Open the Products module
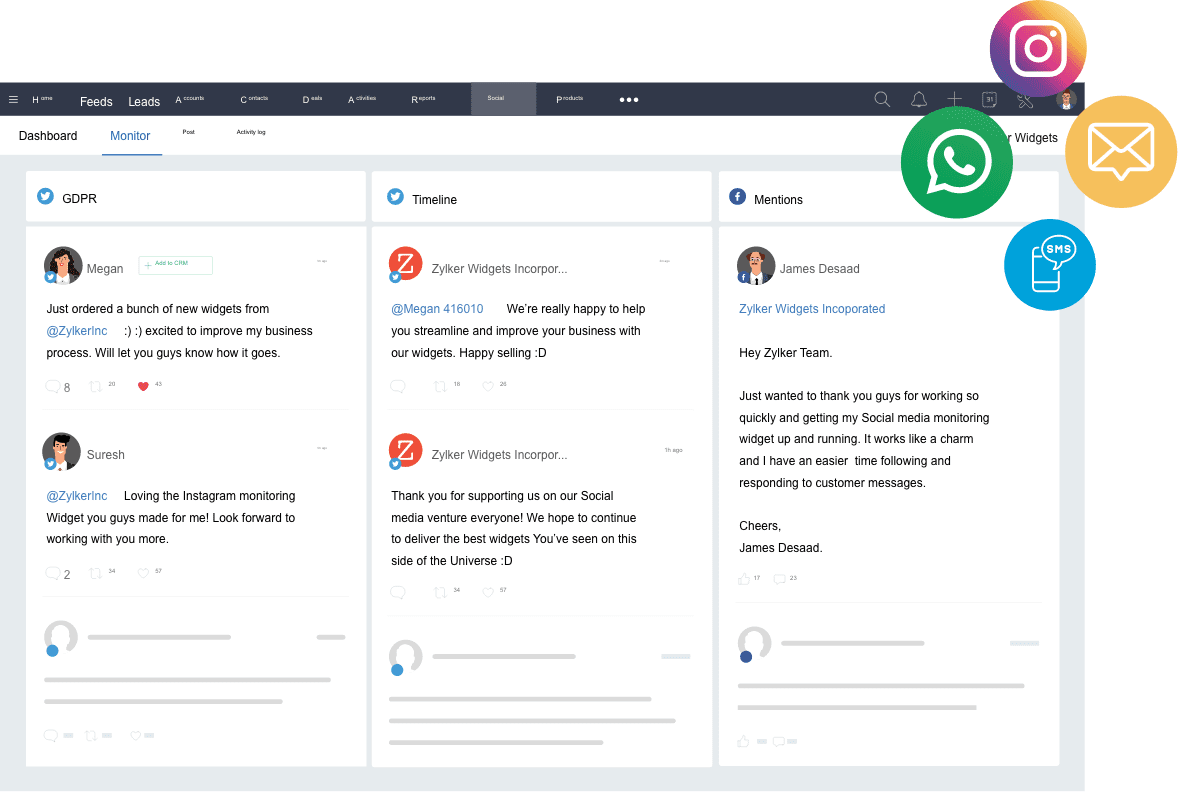The image size is (1195, 792). 570,99
